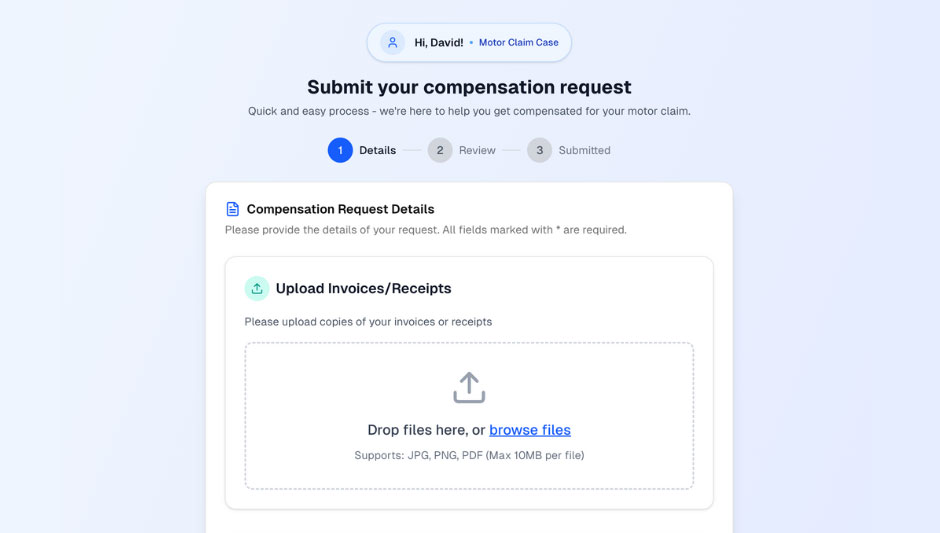Image resolution: width=940 pixels, height=533 pixels.
Task: Click the large upload arrow in drop zone
Action: tap(469, 388)
